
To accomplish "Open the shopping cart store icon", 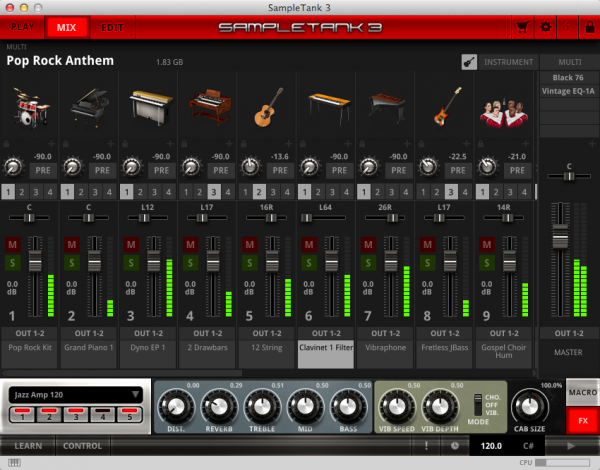I will [x=522, y=27].
